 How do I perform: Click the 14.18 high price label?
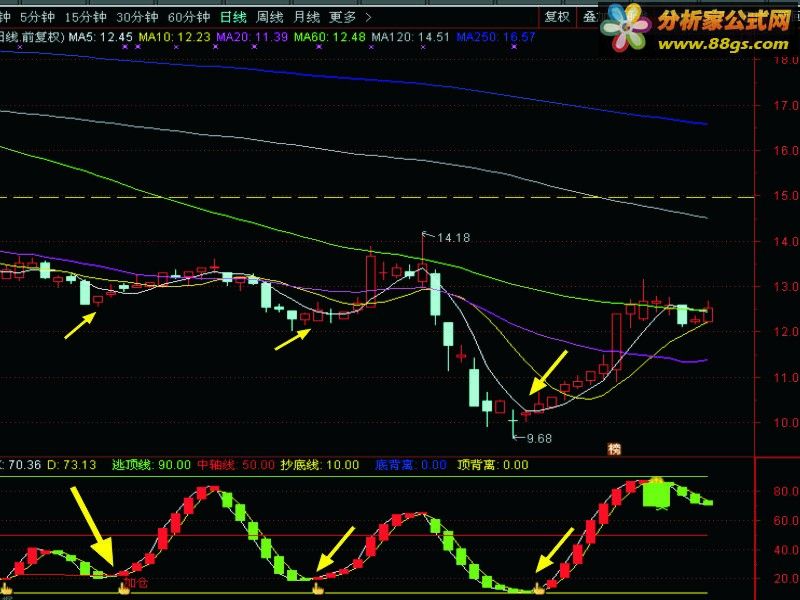(x=453, y=238)
